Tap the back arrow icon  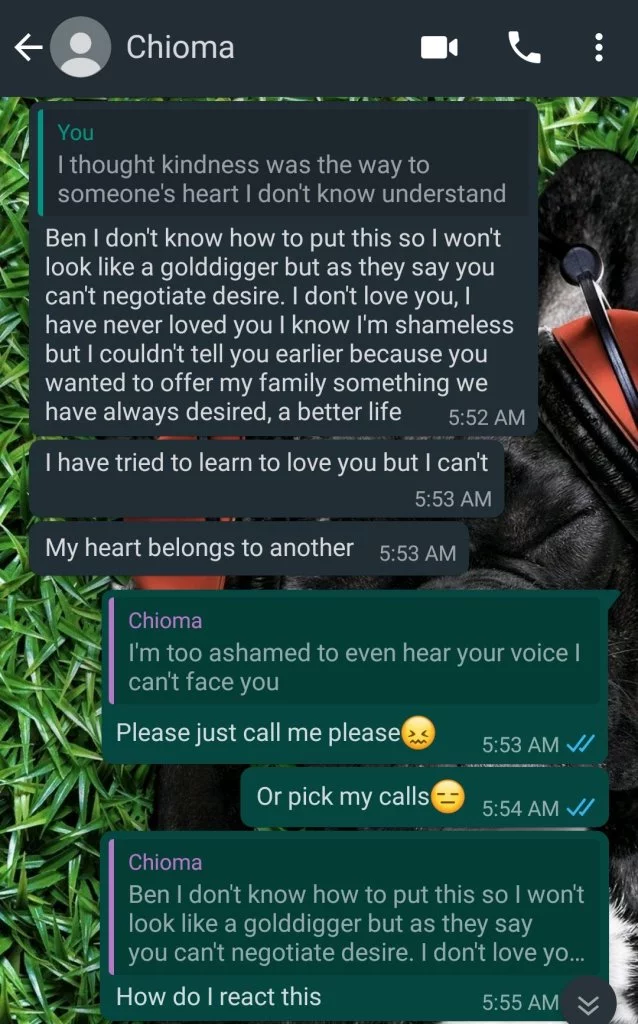click(x=28, y=48)
